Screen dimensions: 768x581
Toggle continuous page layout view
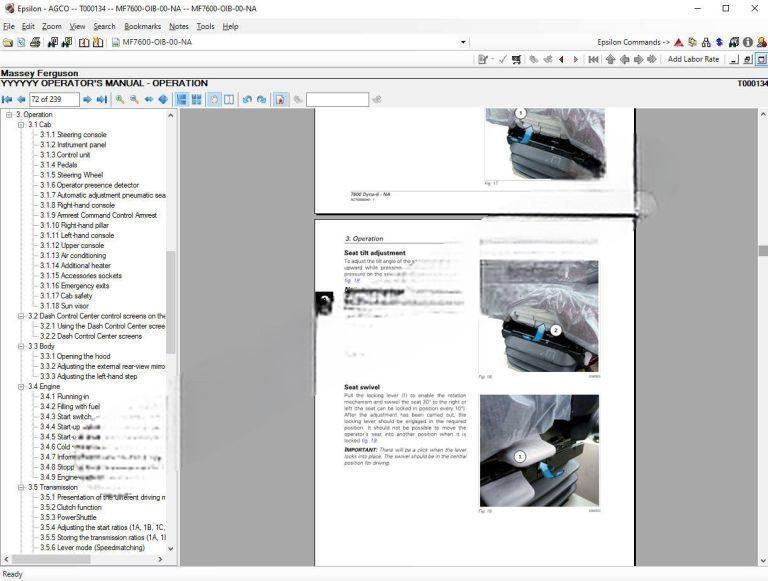pos(182,99)
